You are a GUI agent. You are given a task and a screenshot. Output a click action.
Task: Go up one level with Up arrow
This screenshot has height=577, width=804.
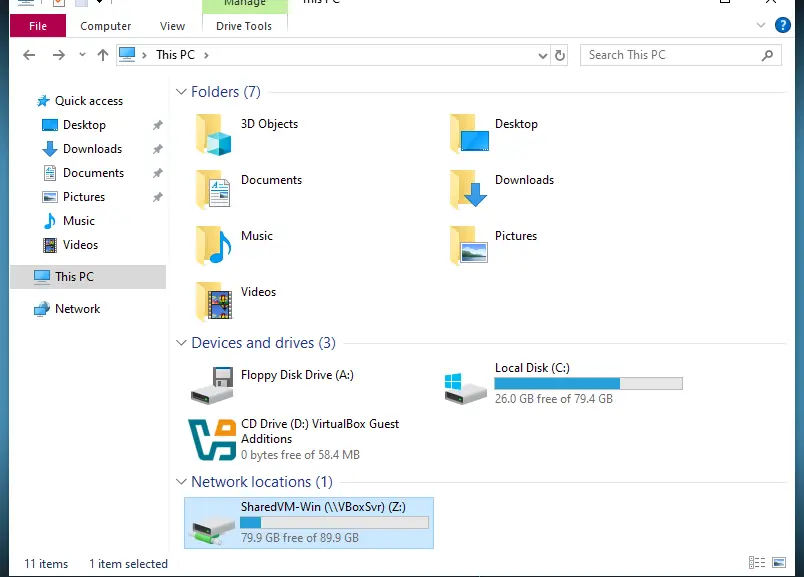tap(103, 55)
